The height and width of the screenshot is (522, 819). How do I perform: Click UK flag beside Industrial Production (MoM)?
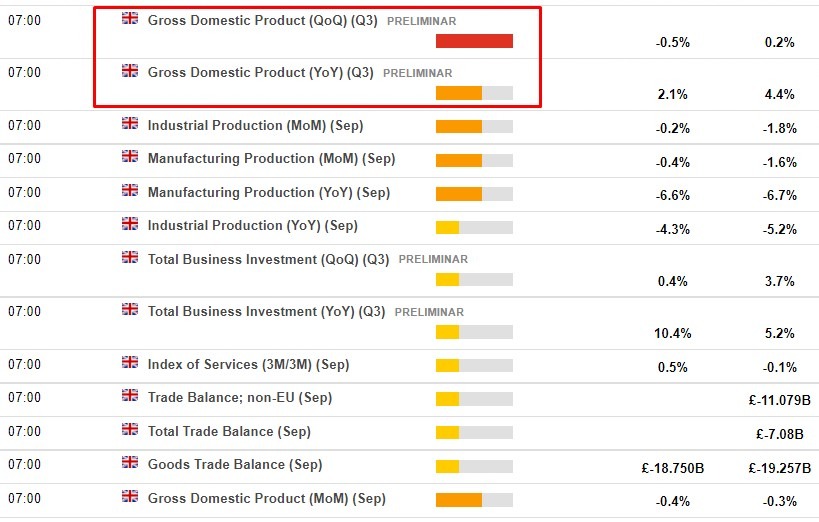130,123
